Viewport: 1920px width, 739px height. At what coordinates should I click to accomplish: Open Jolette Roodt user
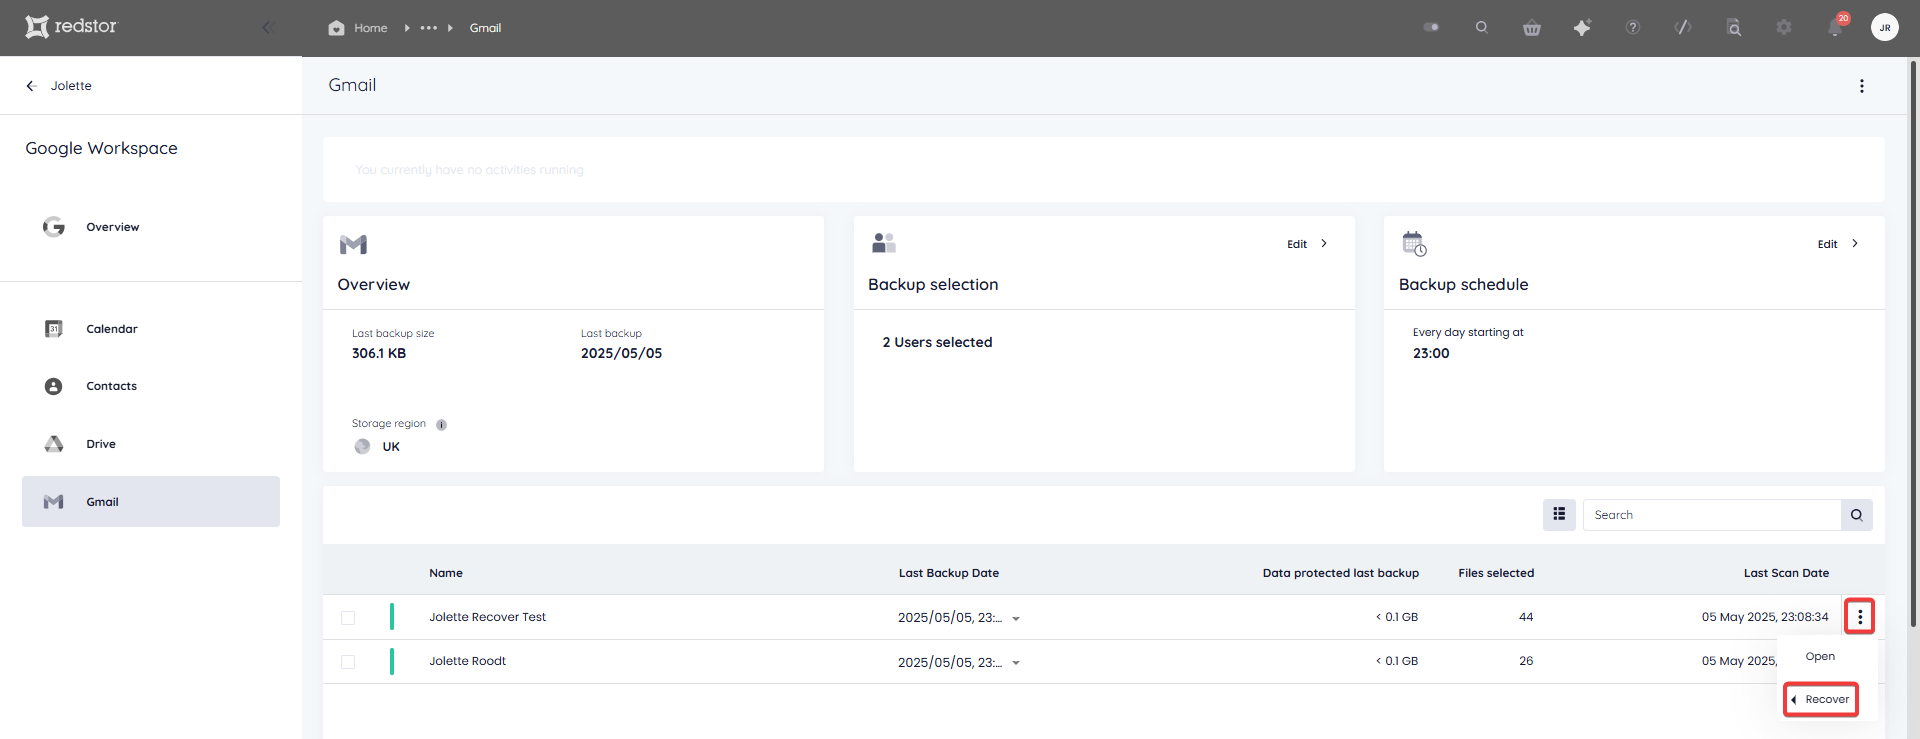click(468, 661)
